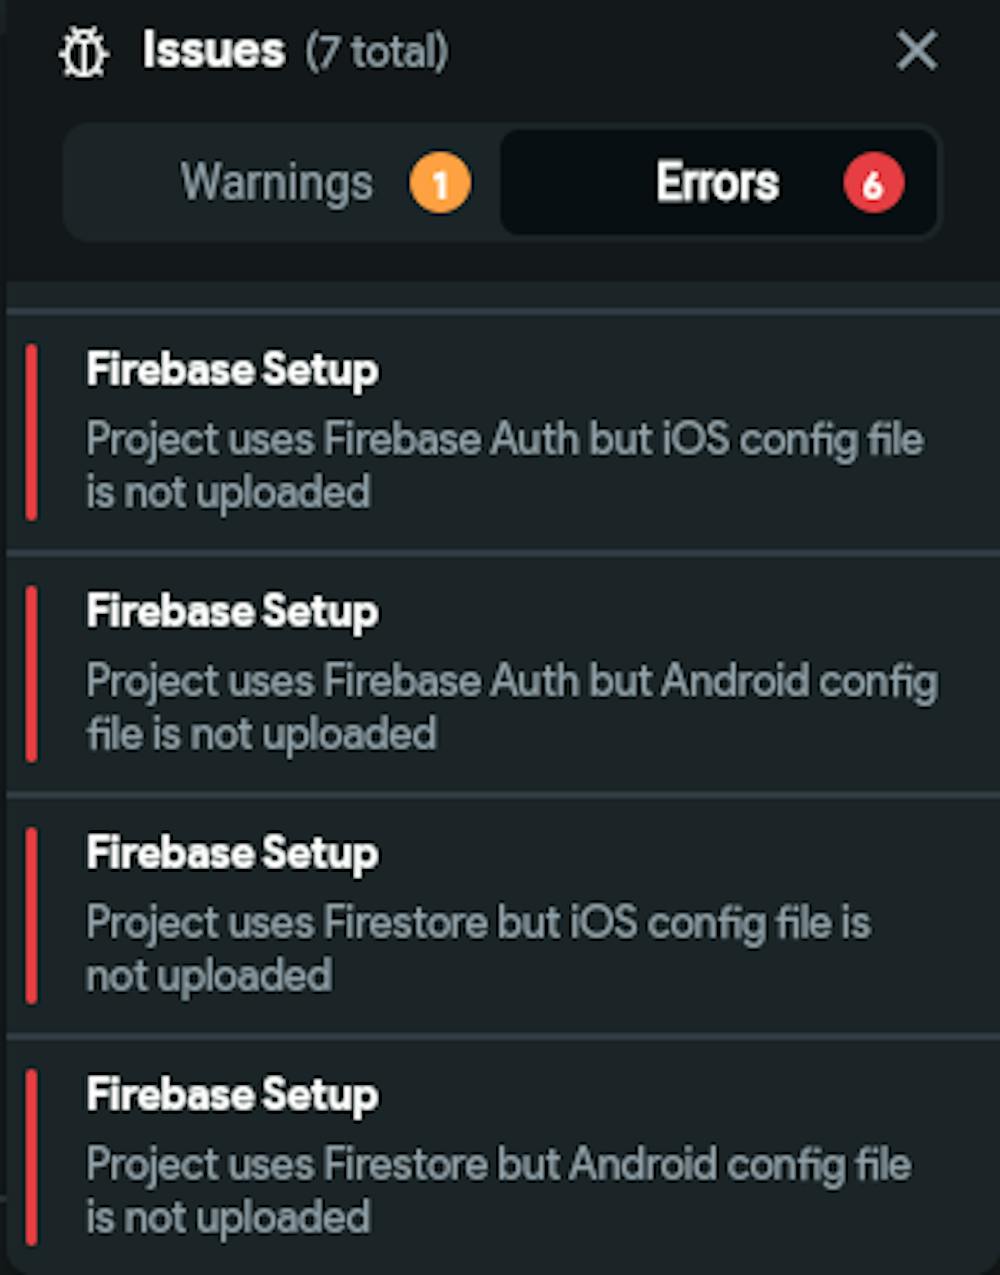The width and height of the screenshot is (1000, 1275).
Task: Click Firebase Setup title of Auth Android error
Action: 232,611
